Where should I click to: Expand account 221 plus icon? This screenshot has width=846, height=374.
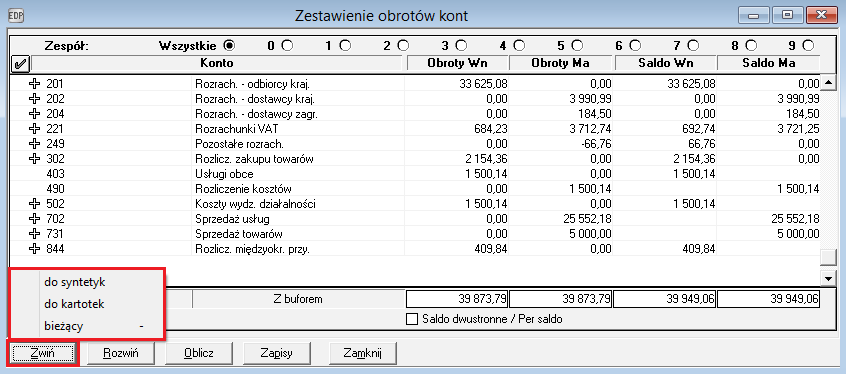pyautogui.click(x=35, y=129)
